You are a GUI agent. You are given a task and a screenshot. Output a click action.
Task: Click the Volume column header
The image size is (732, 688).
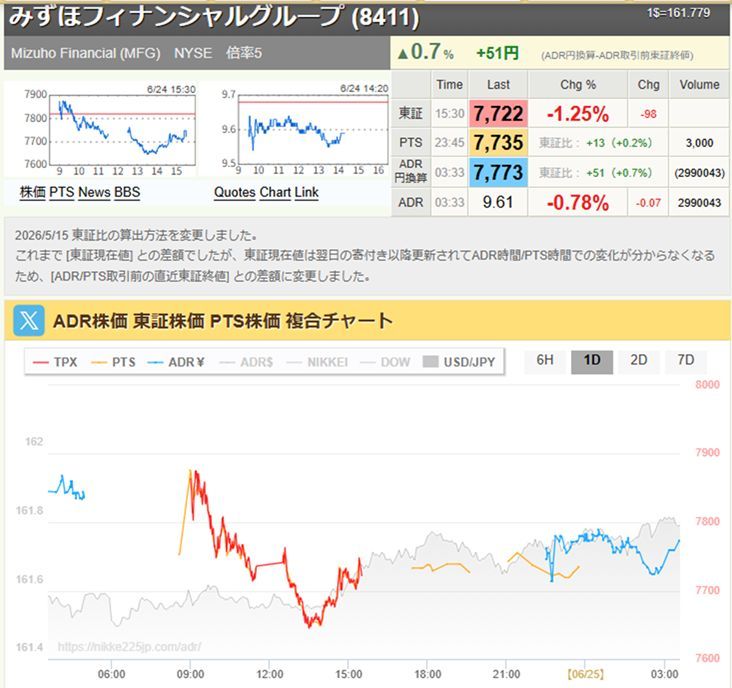pyautogui.click(x=699, y=84)
